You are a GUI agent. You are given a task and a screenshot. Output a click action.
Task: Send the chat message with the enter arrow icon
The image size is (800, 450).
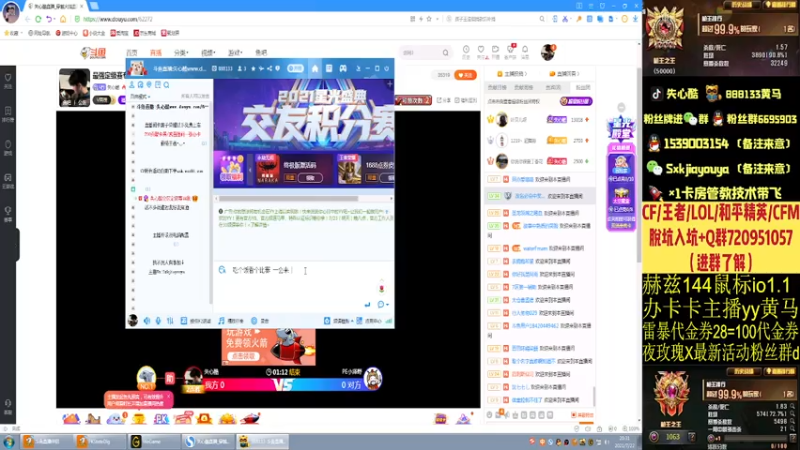(x=367, y=305)
